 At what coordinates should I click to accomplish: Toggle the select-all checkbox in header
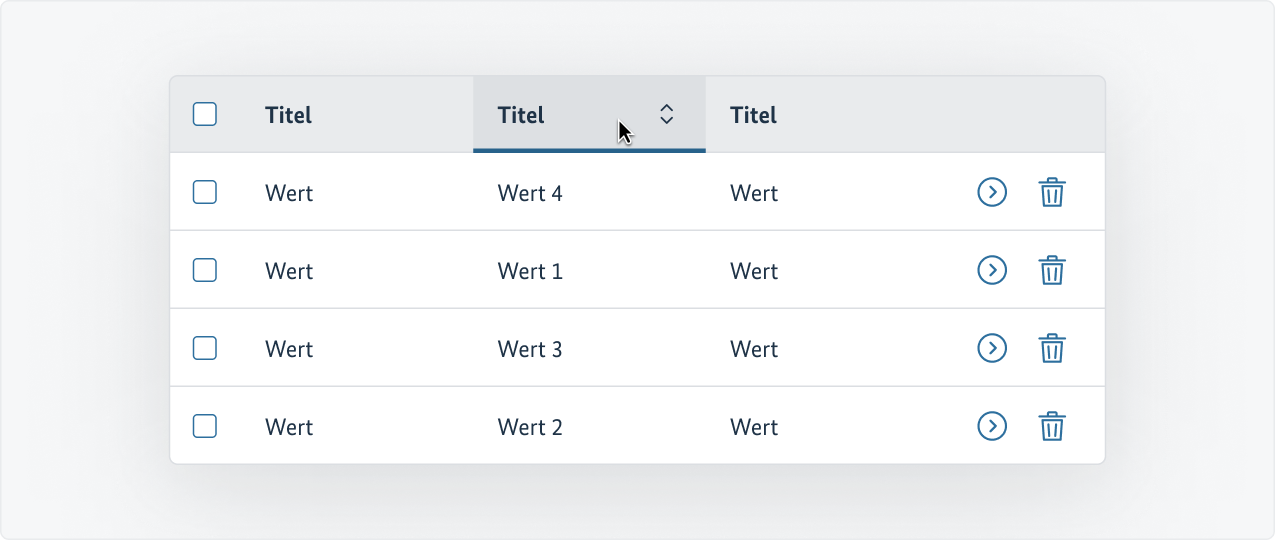205,114
